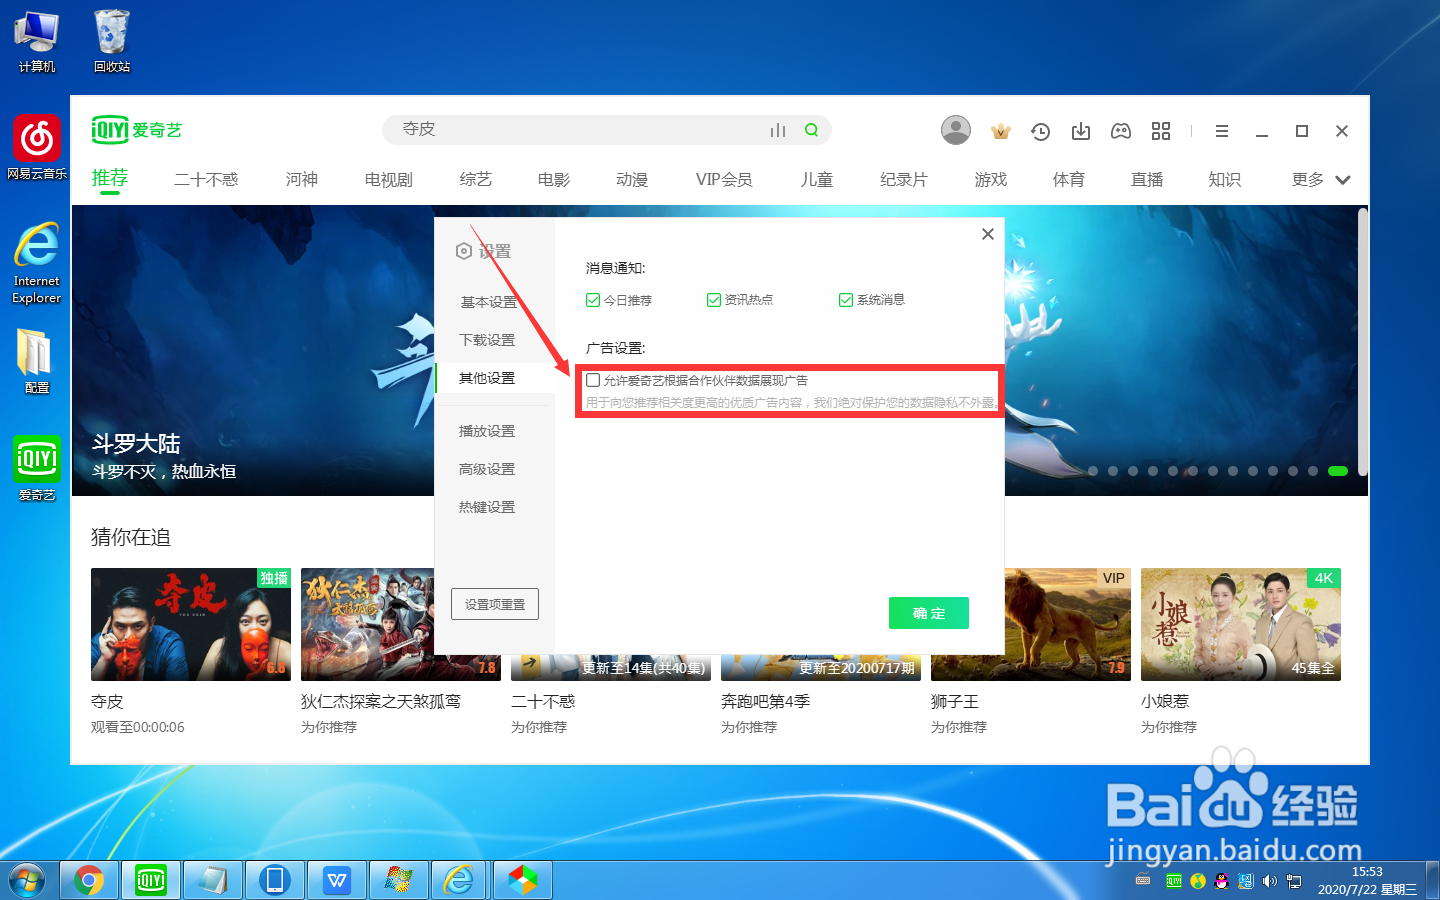The image size is (1440, 900).
Task: Open the 高级设置 settings section
Action: (x=487, y=468)
